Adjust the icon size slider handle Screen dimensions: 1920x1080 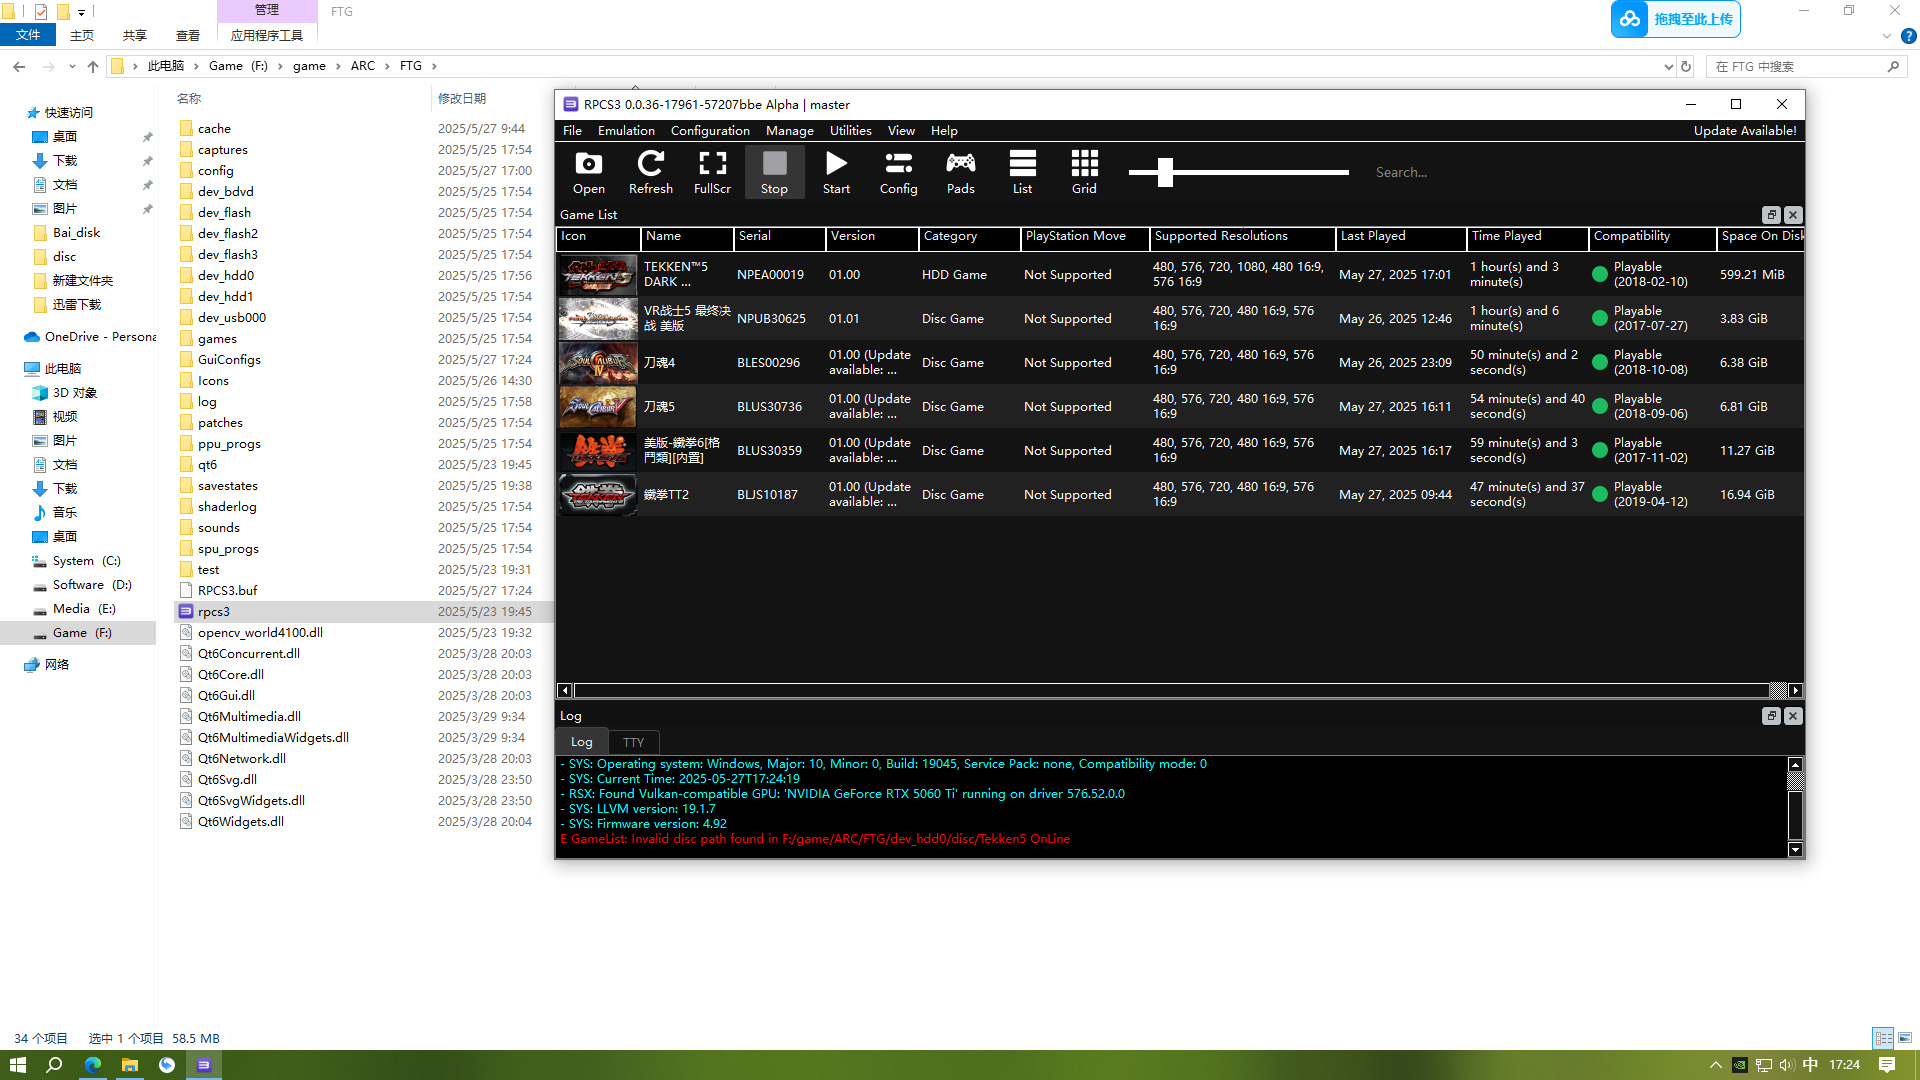pyautogui.click(x=1165, y=172)
